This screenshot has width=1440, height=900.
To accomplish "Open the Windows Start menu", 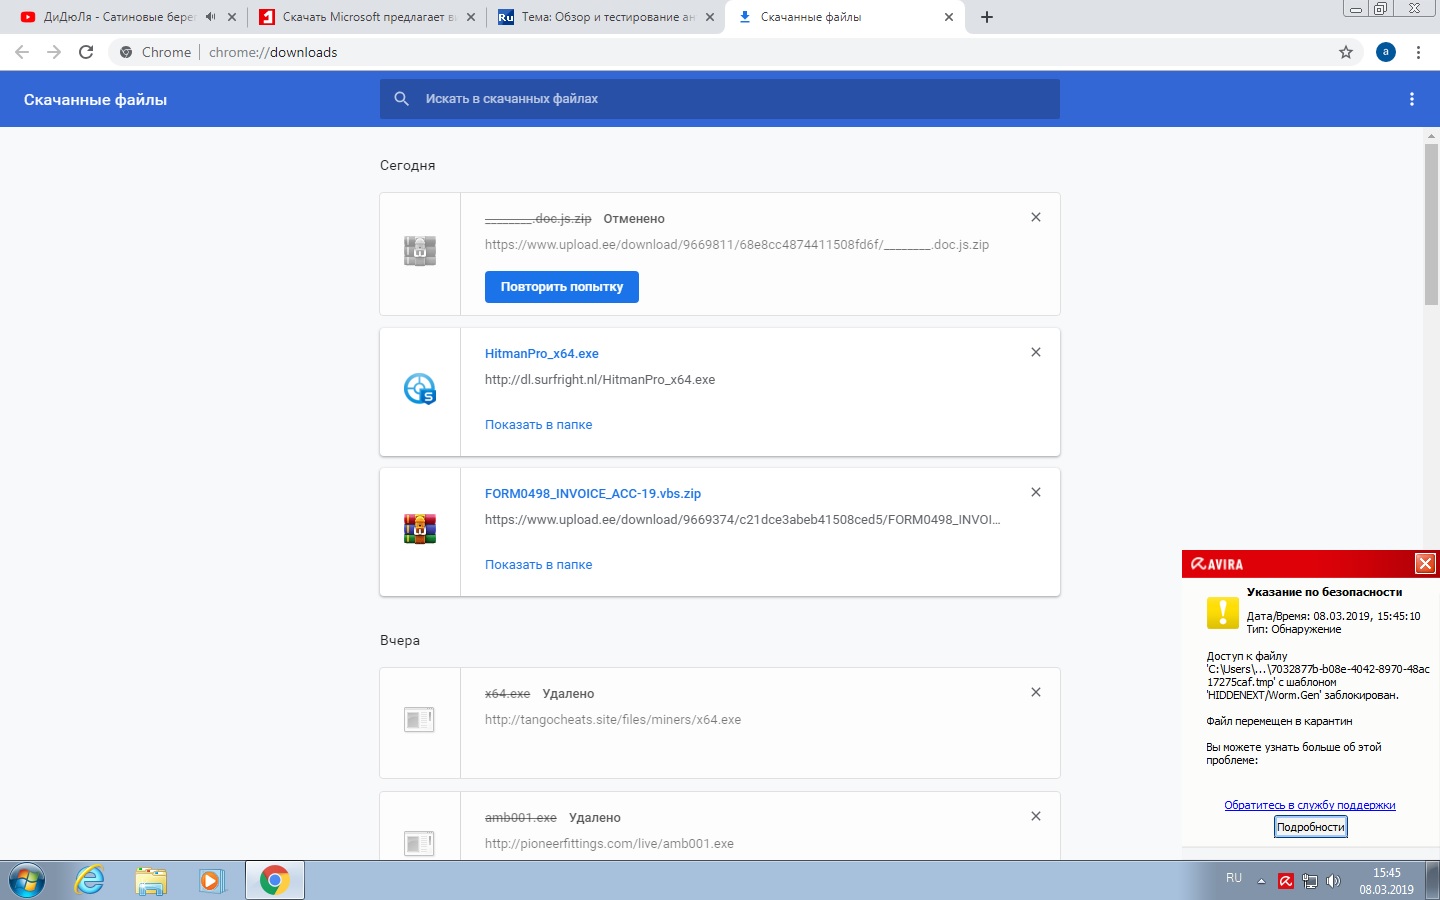I will click(27, 881).
